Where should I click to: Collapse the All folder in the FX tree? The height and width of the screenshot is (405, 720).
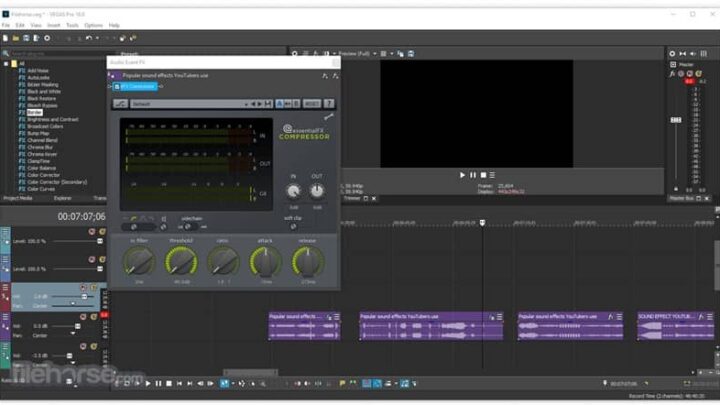6,64
